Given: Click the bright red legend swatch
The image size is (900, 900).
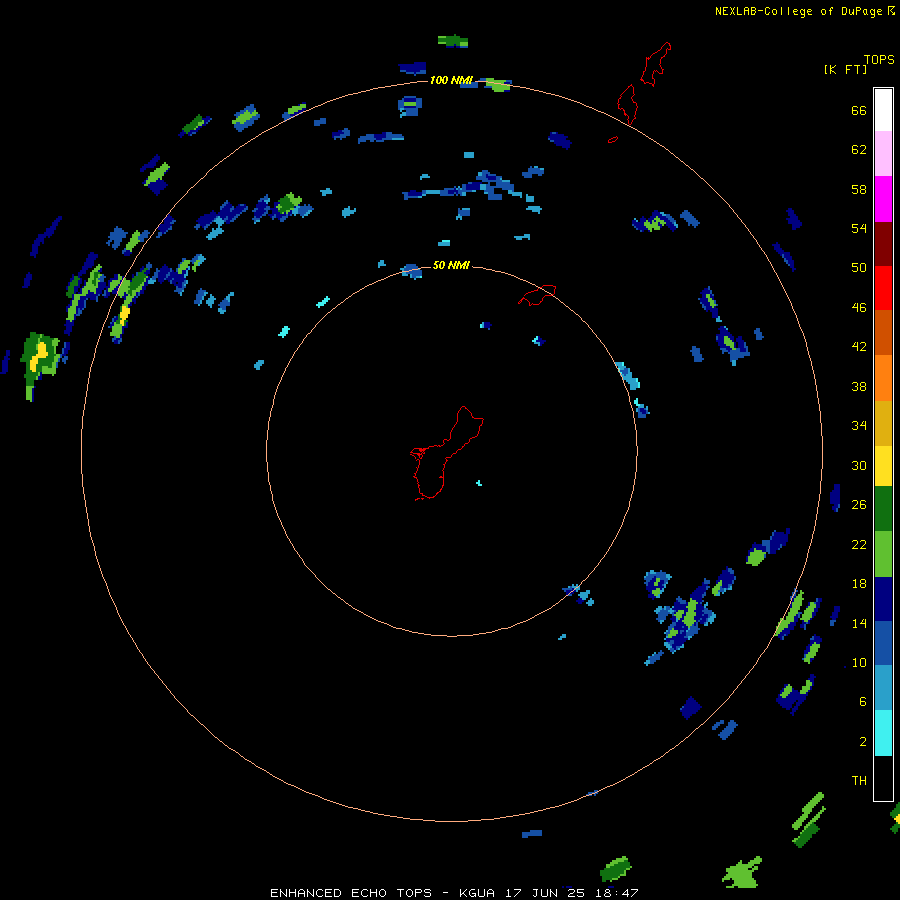Looking at the screenshot, I should (x=883, y=288).
